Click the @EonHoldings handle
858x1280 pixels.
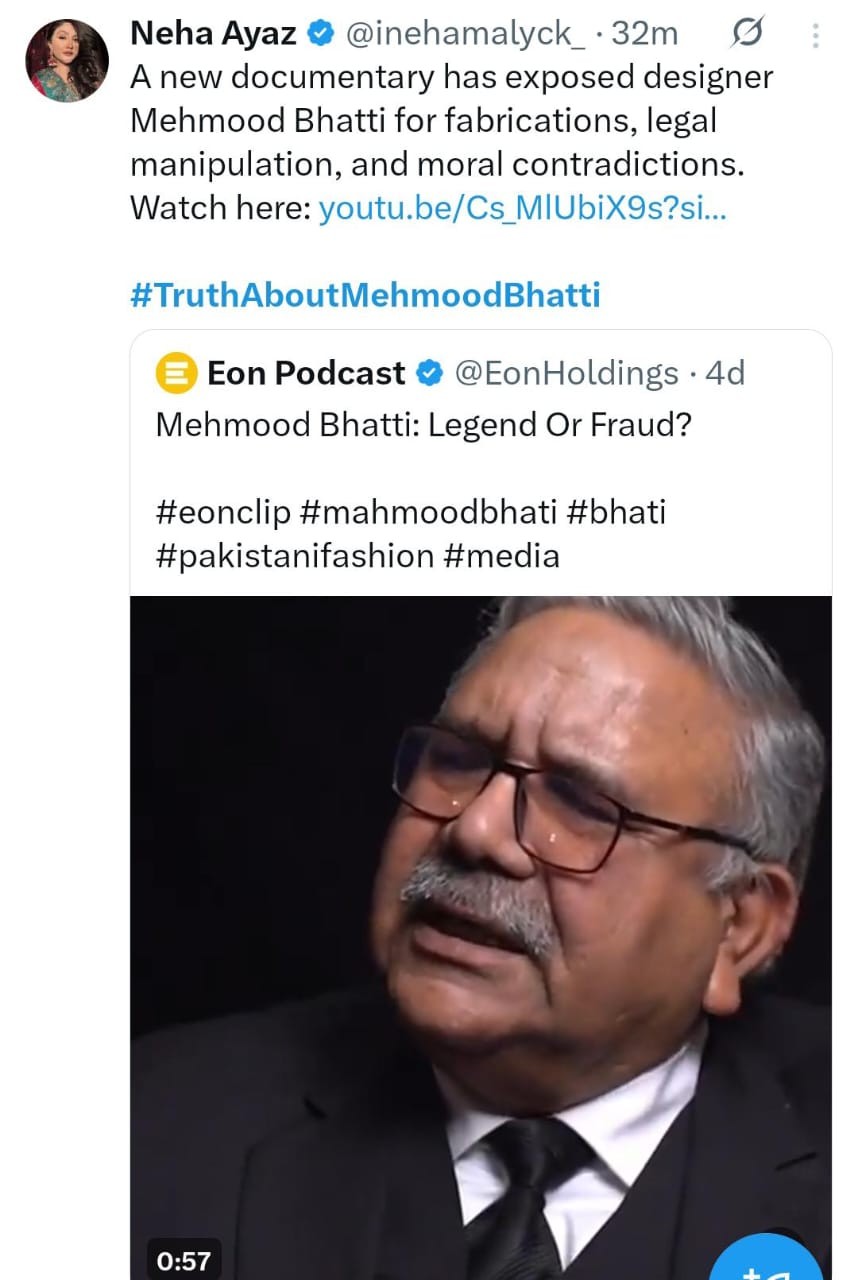click(x=566, y=374)
